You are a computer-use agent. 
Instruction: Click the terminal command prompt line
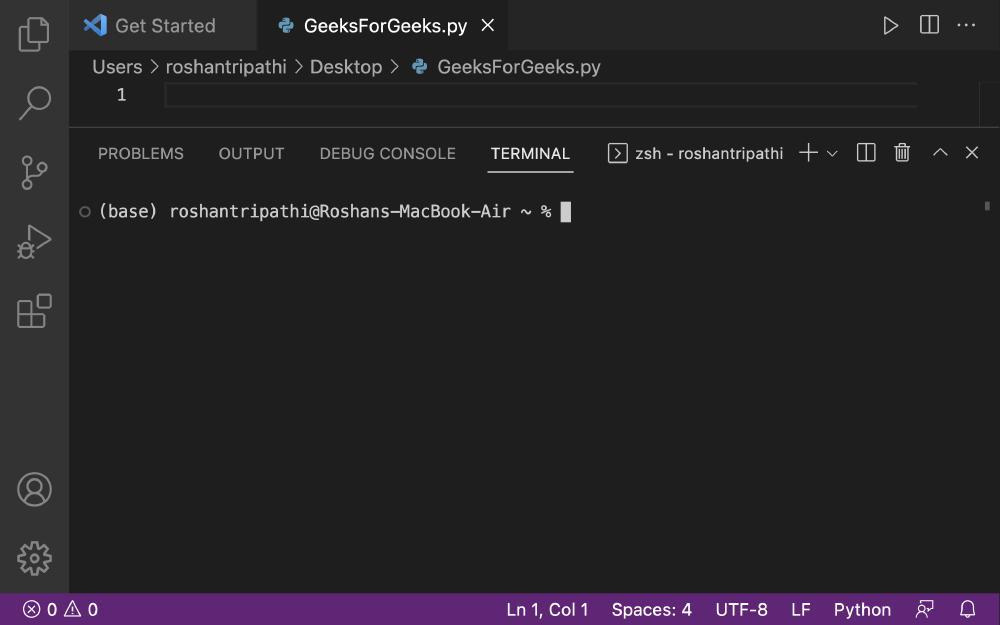coord(335,212)
